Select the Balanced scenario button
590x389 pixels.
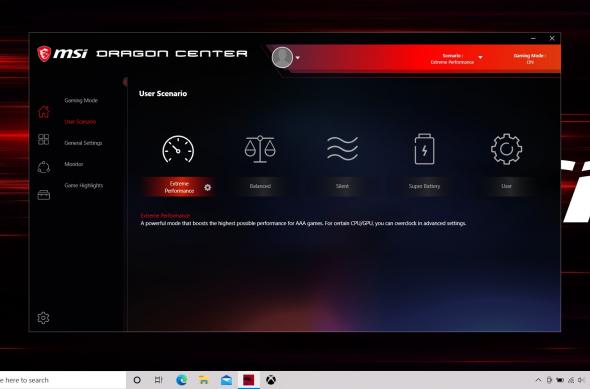[x=260, y=186]
